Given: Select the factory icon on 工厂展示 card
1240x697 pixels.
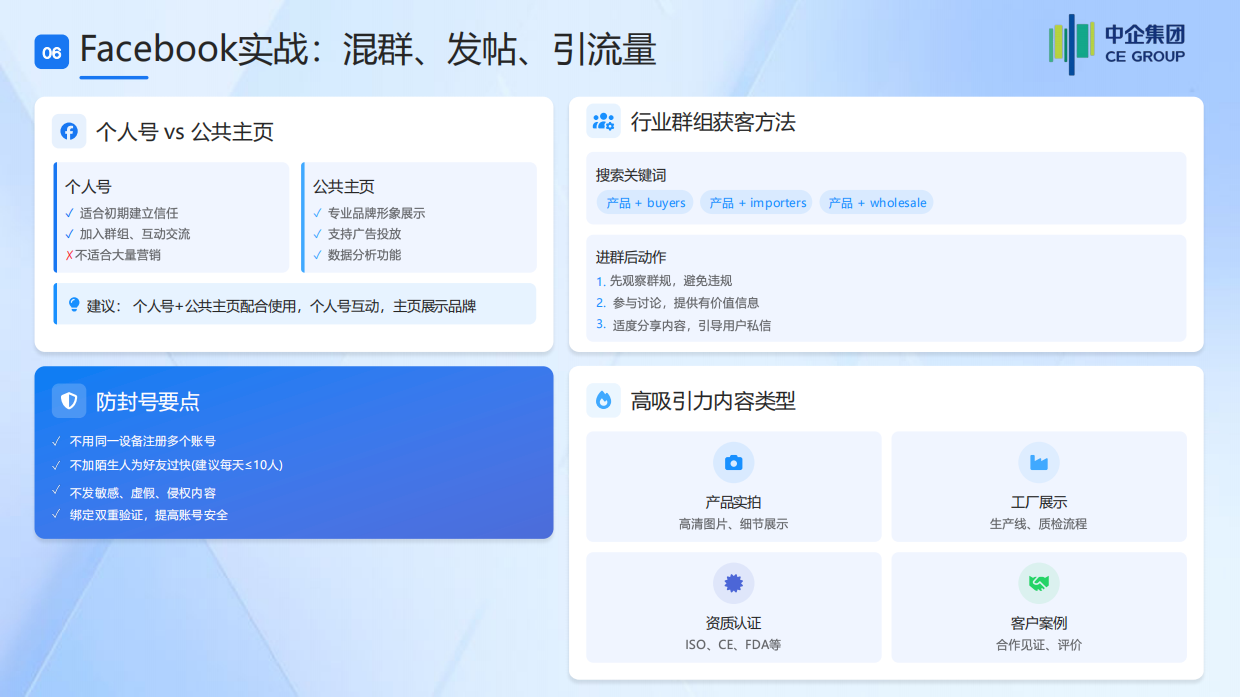Looking at the screenshot, I should click(x=1039, y=462).
